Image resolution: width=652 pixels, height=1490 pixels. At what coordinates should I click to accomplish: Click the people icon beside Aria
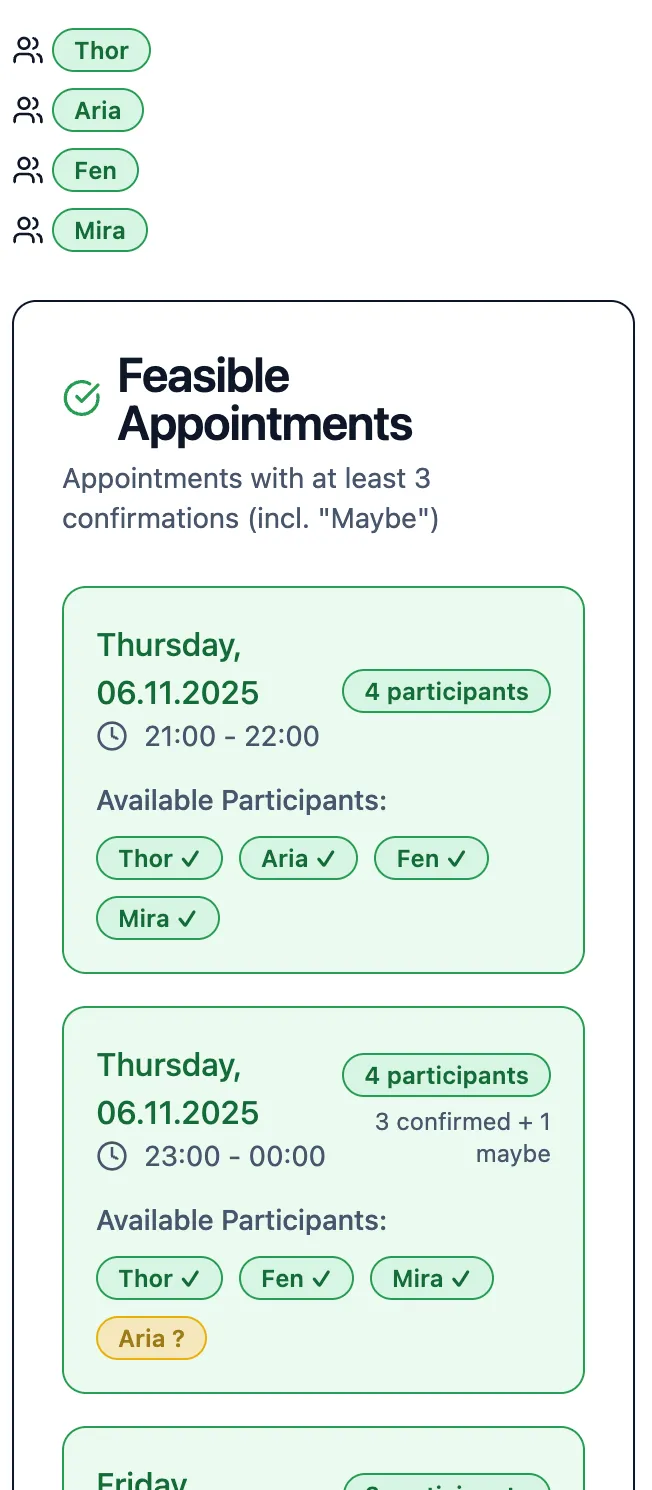point(28,111)
